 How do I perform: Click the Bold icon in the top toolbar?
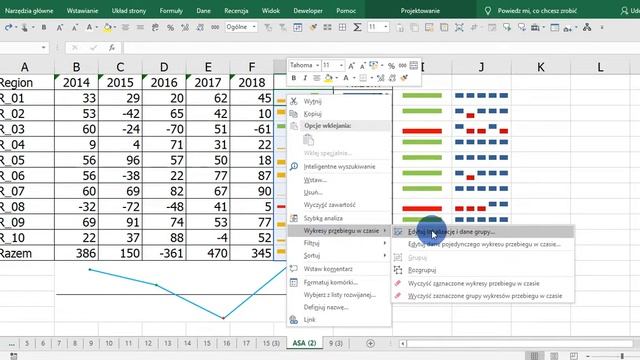44,27
